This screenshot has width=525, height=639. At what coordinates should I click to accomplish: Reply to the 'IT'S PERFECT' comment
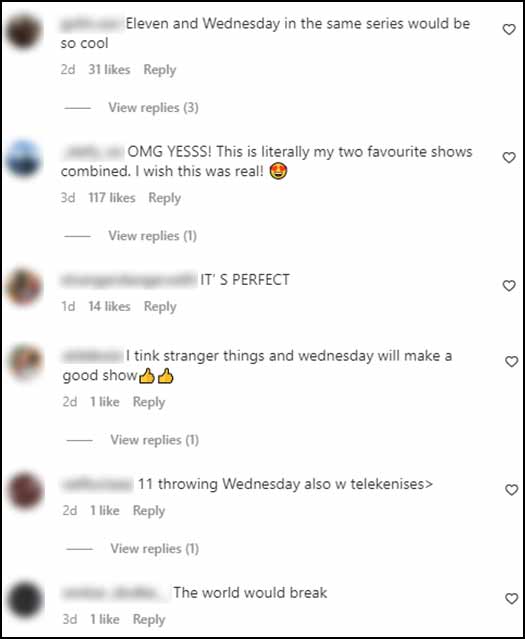click(160, 306)
